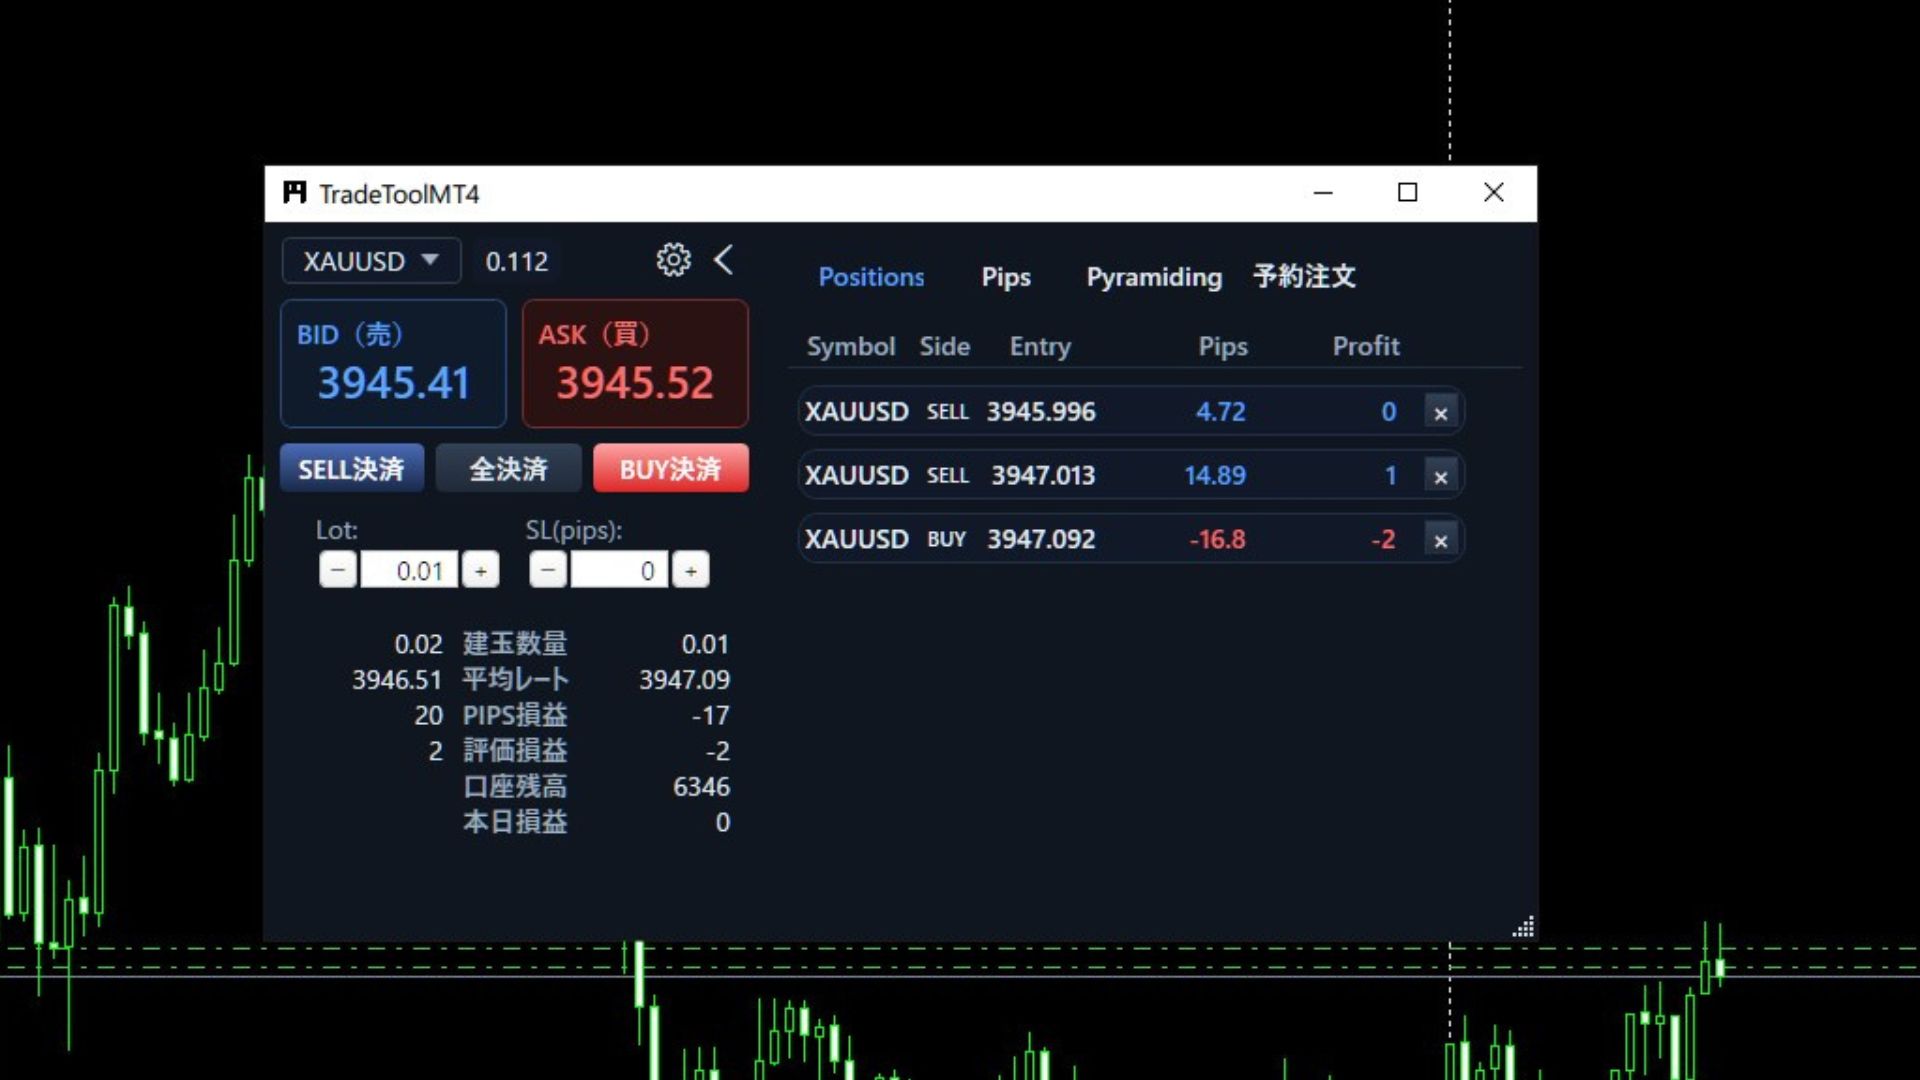Close the SELL position entered at 3947.013

point(1440,477)
